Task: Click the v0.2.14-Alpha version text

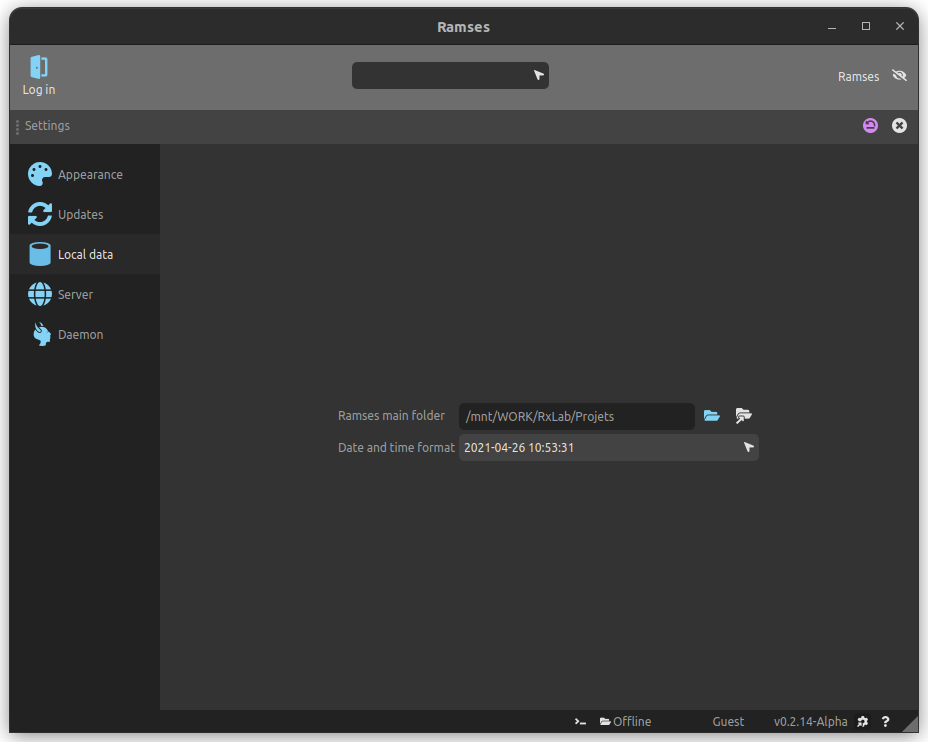Action: [810, 722]
